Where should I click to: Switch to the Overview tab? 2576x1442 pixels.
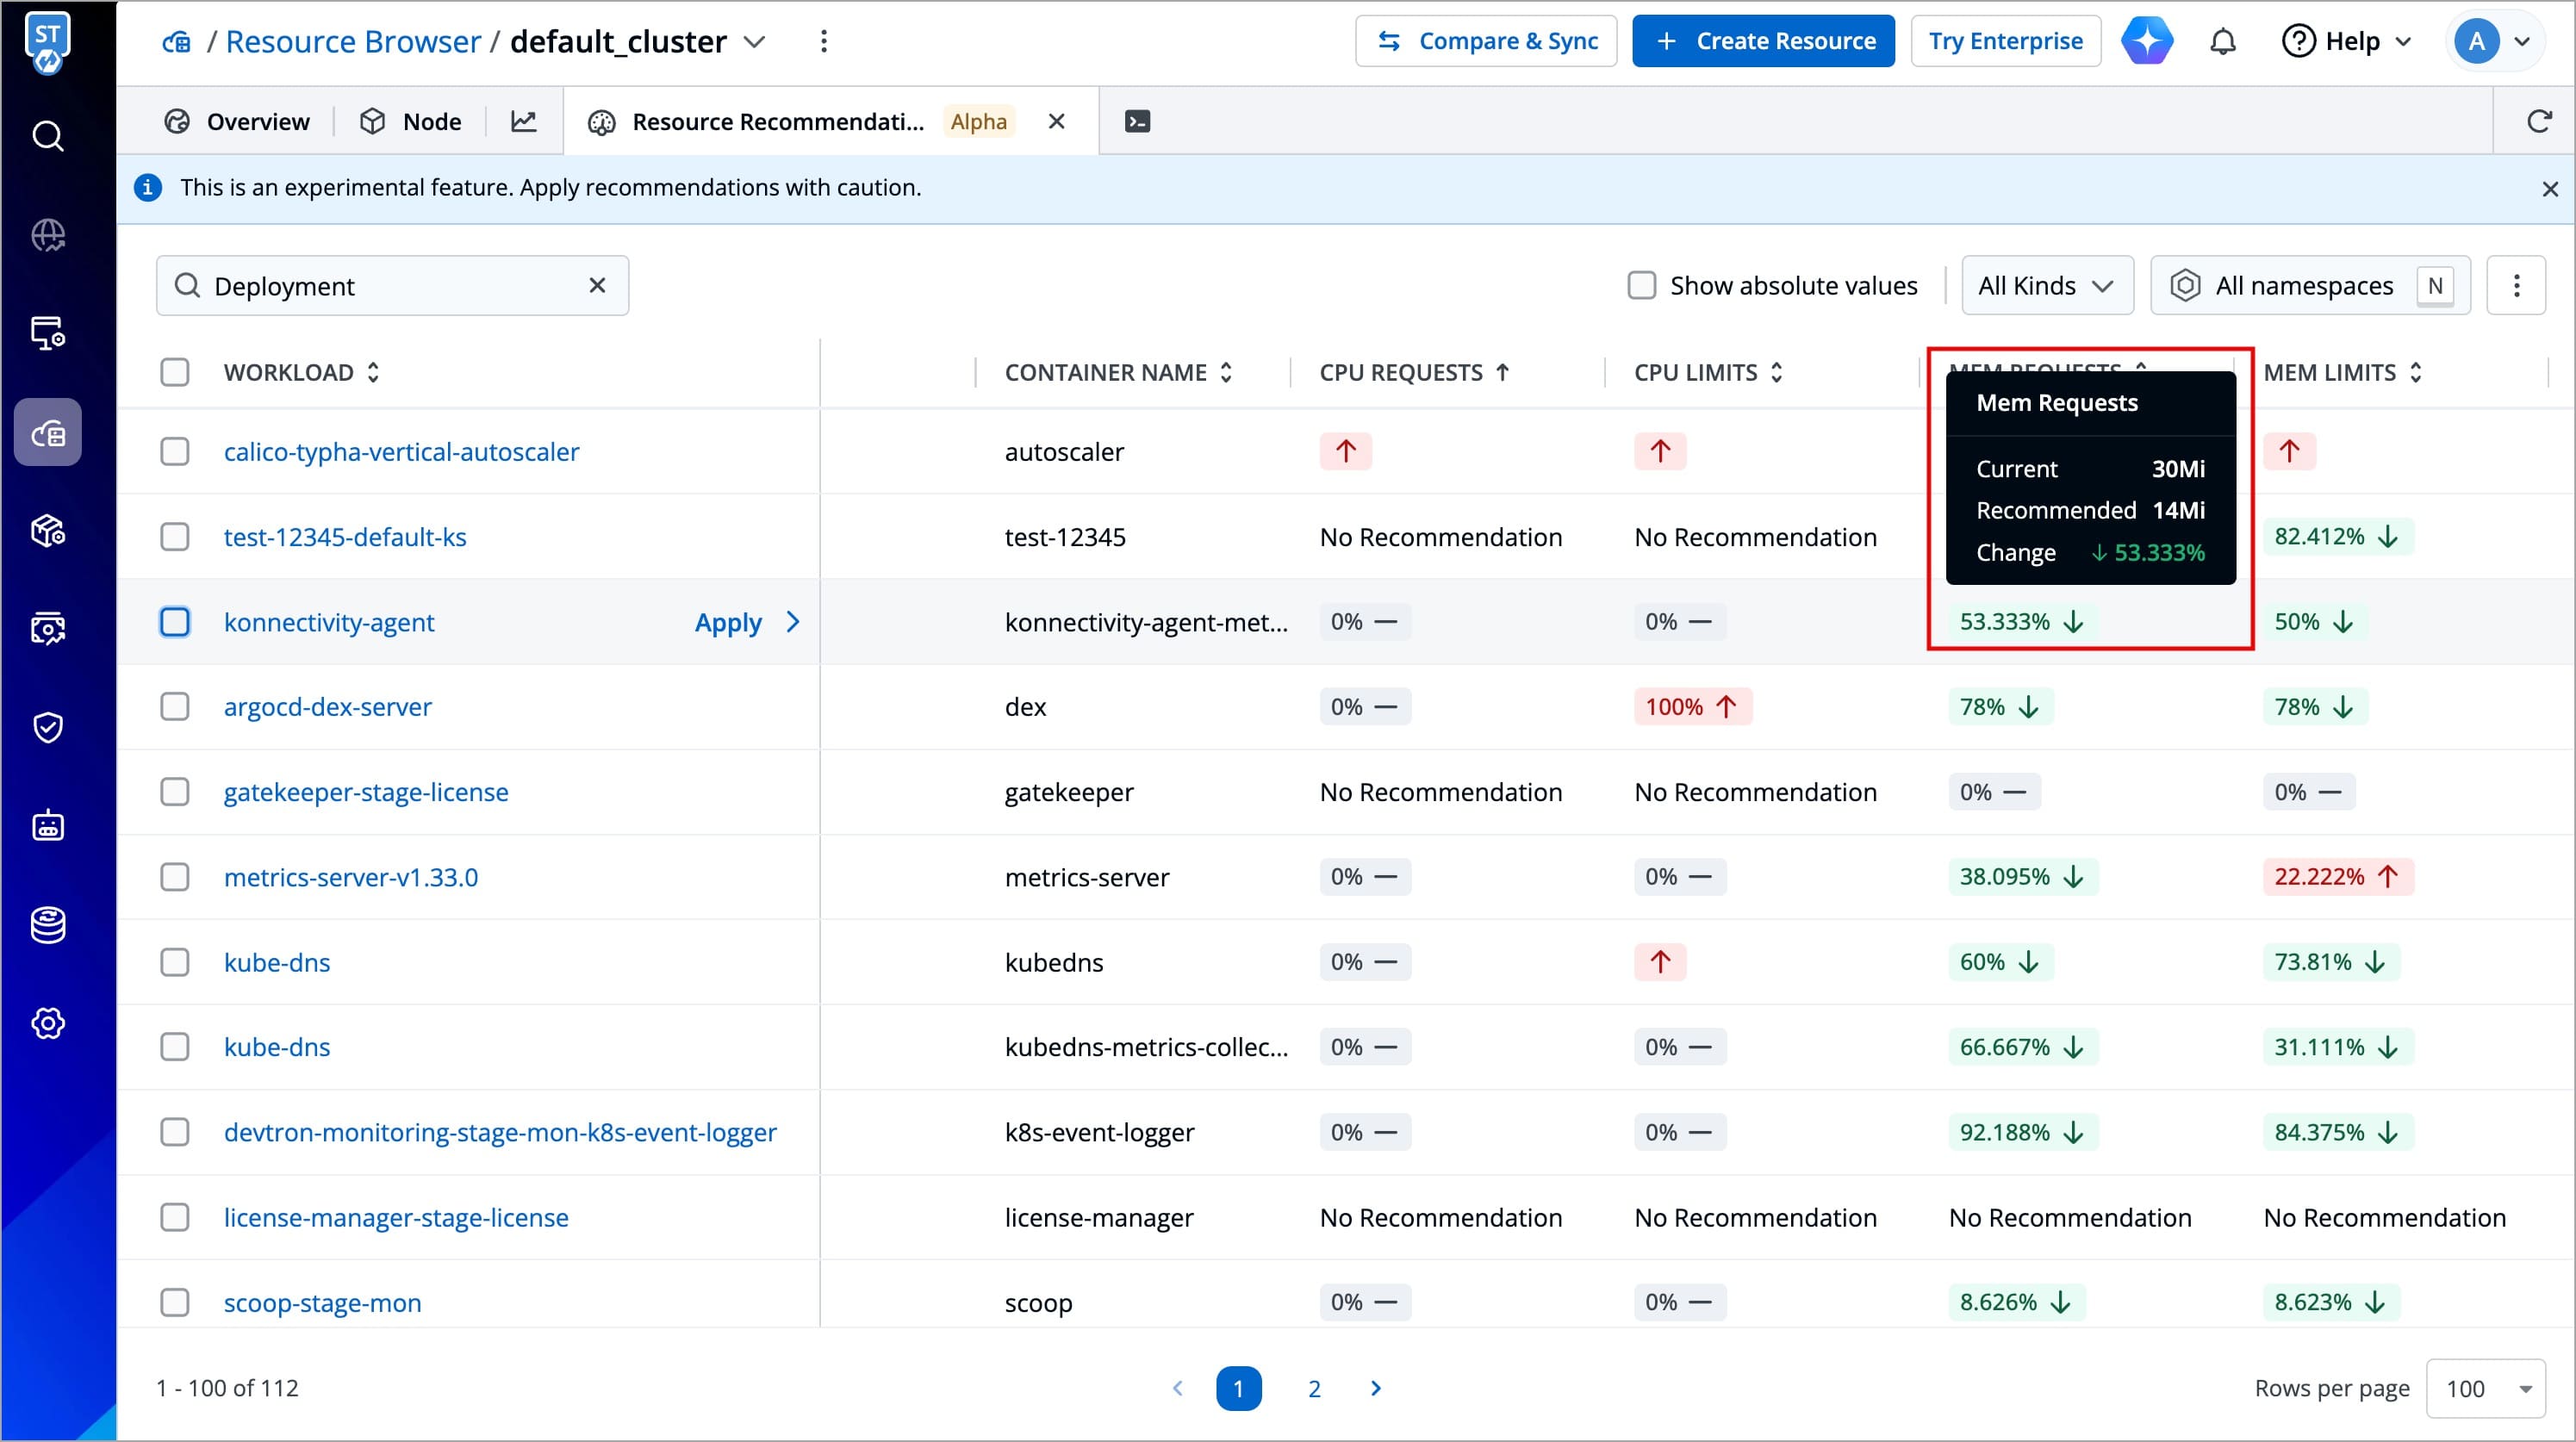coord(237,121)
